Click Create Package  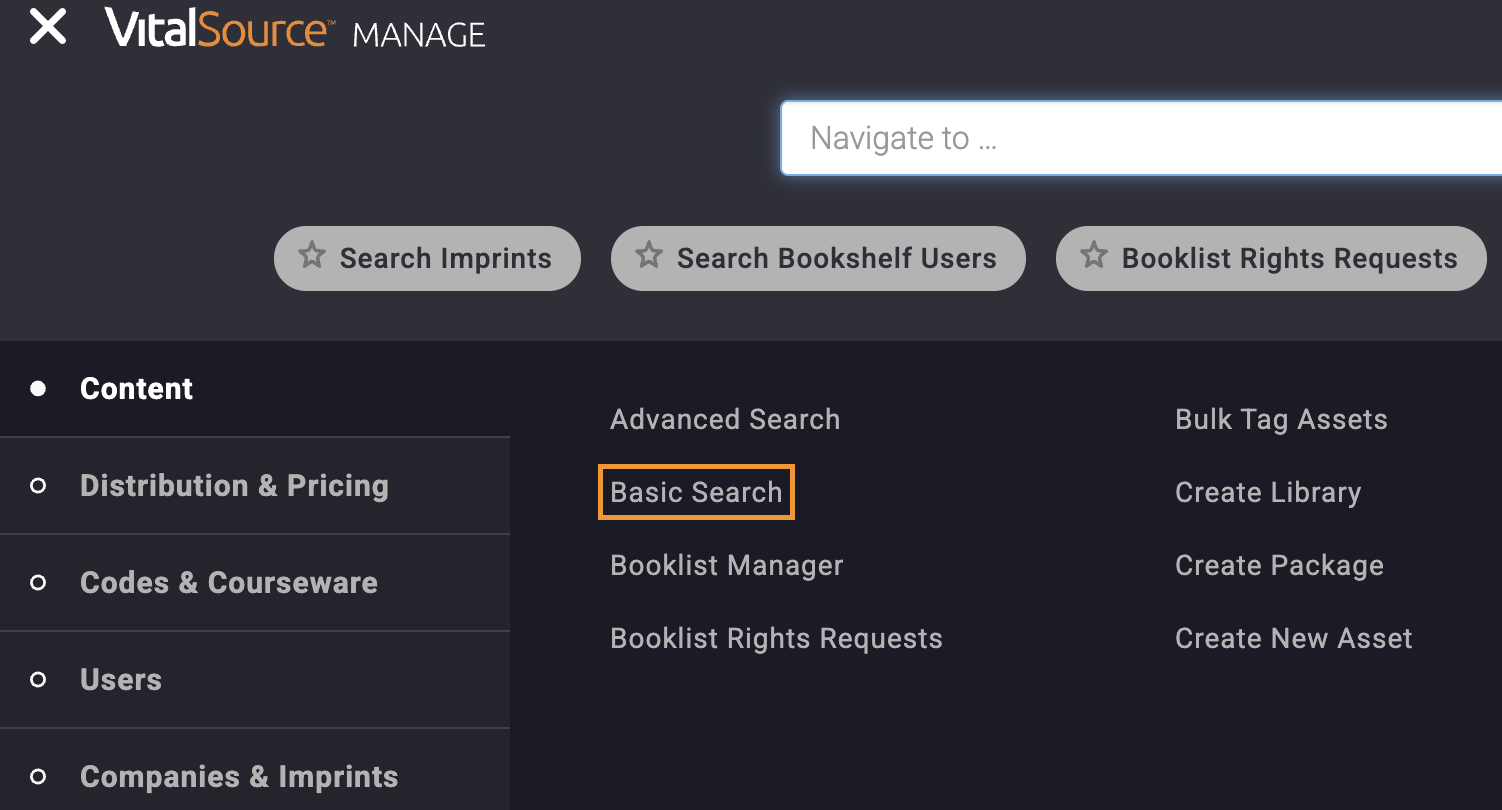[1278, 565]
